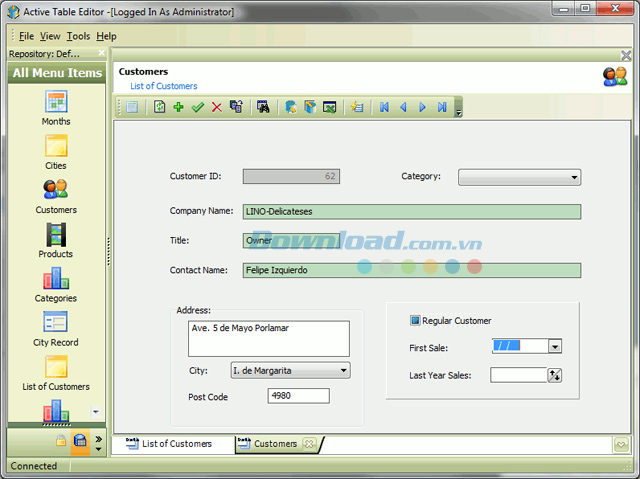Toggle the Regular Customer checkbox
The image size is (640, 479).
(416, 321)
